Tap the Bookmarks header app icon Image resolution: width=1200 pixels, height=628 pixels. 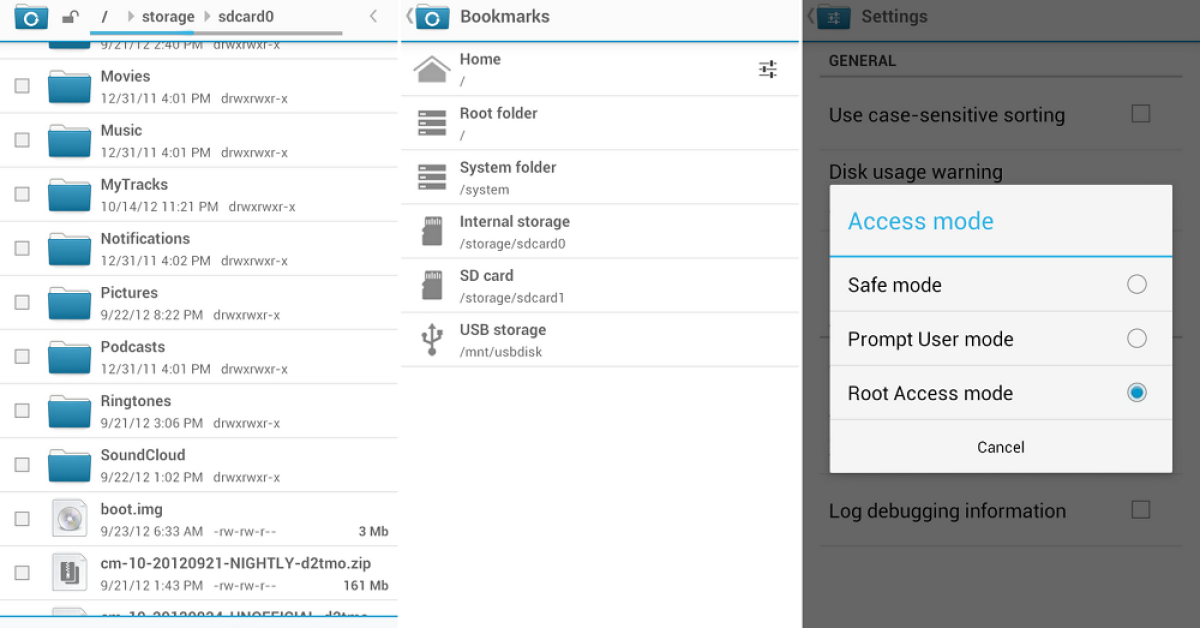(x=432, y=17)
